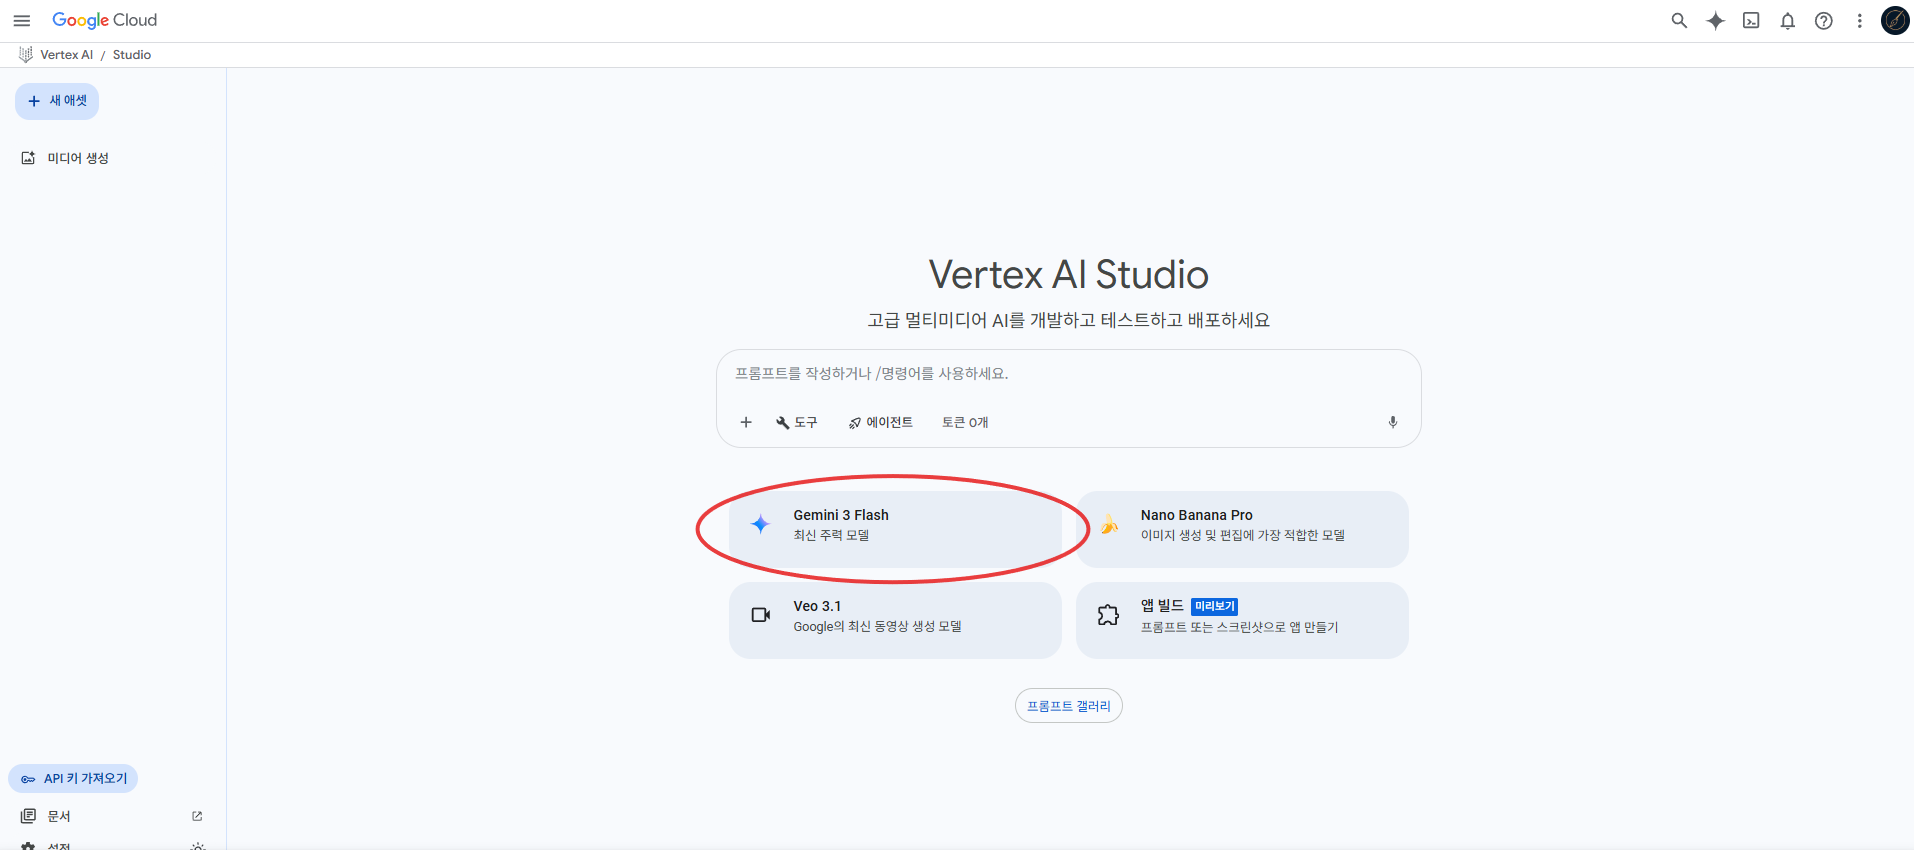Activate the microphone voice input icon
This screenshot has height=850, width=1914.
click(x=1392, y=422)
